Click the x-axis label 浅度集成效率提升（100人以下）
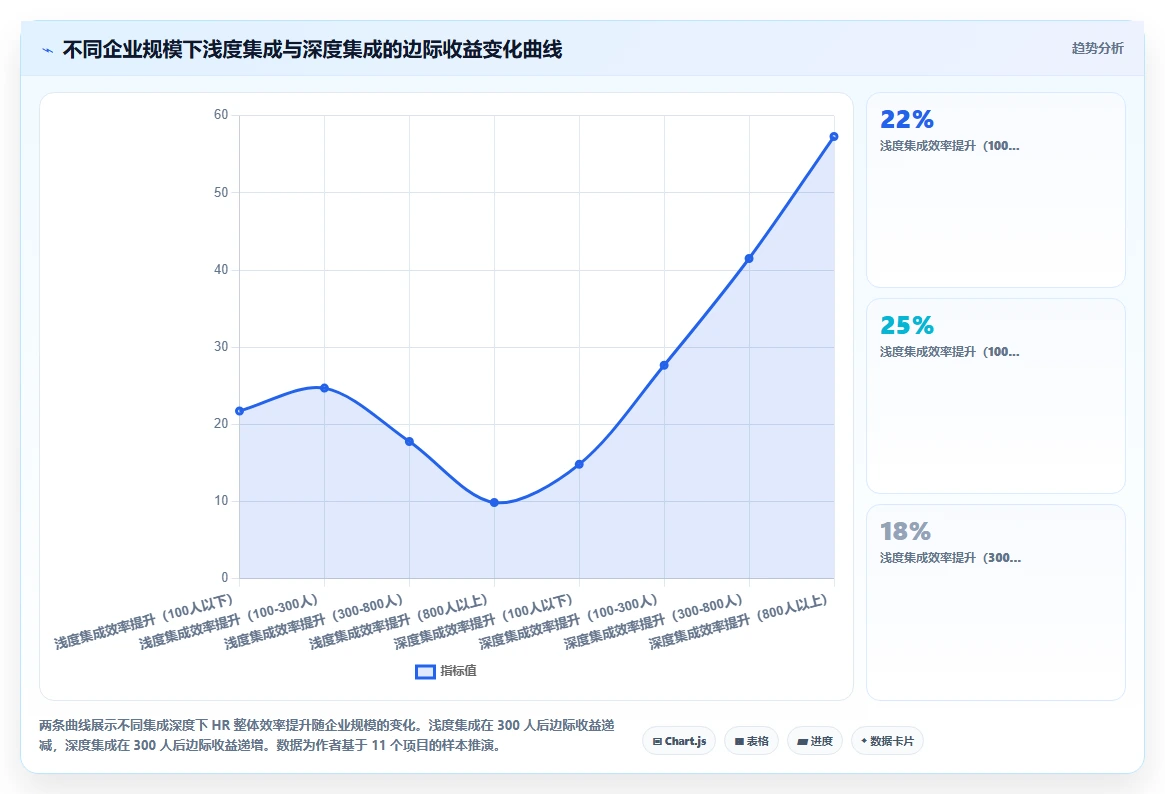The image size is (1165, 794). pyautogui.click(x=145, y=621)
